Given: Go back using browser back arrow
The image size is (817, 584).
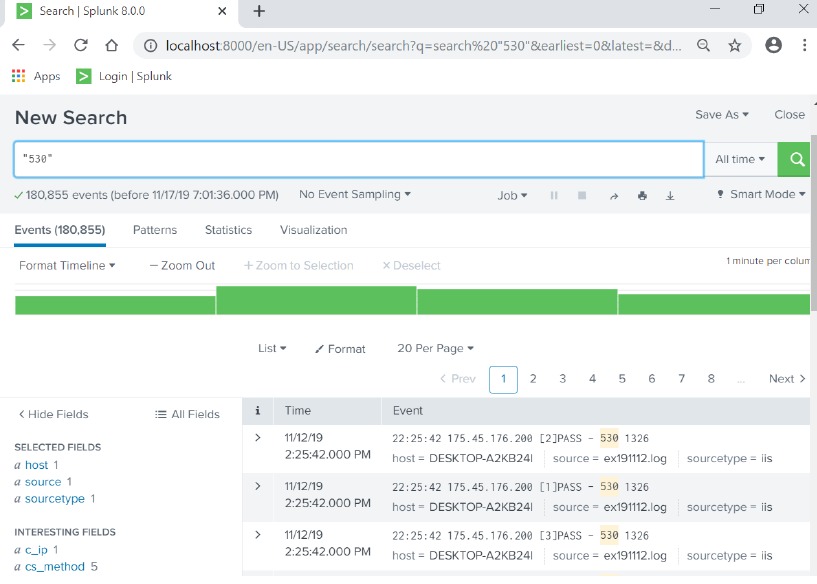Looking at the screenshot, I should (x=18, y=45).
